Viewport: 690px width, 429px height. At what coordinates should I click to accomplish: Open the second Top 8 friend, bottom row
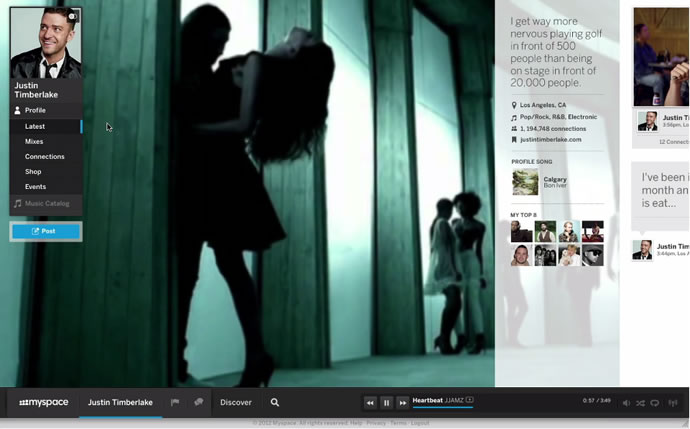tap(545, 255)
